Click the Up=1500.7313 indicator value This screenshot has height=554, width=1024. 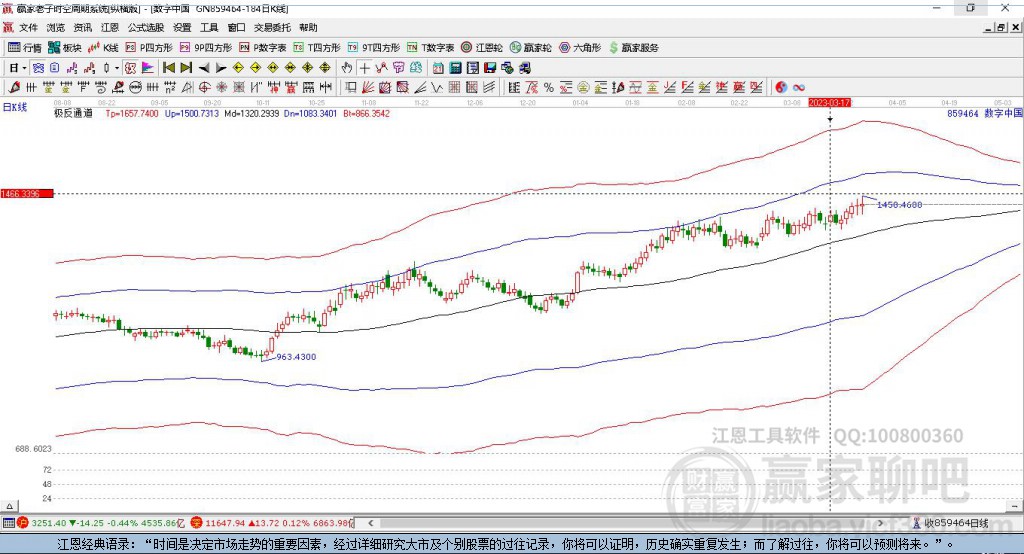pos(191,114)
